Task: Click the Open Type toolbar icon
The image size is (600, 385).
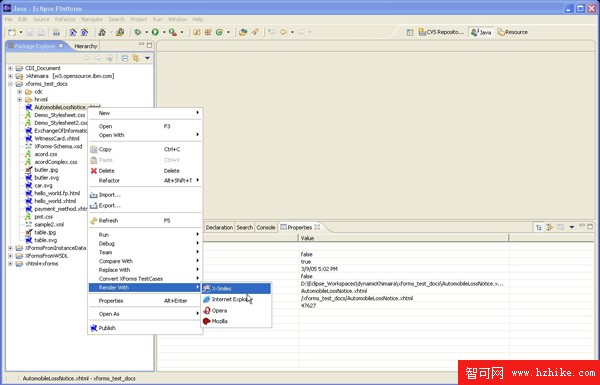Action: [243, 33]
